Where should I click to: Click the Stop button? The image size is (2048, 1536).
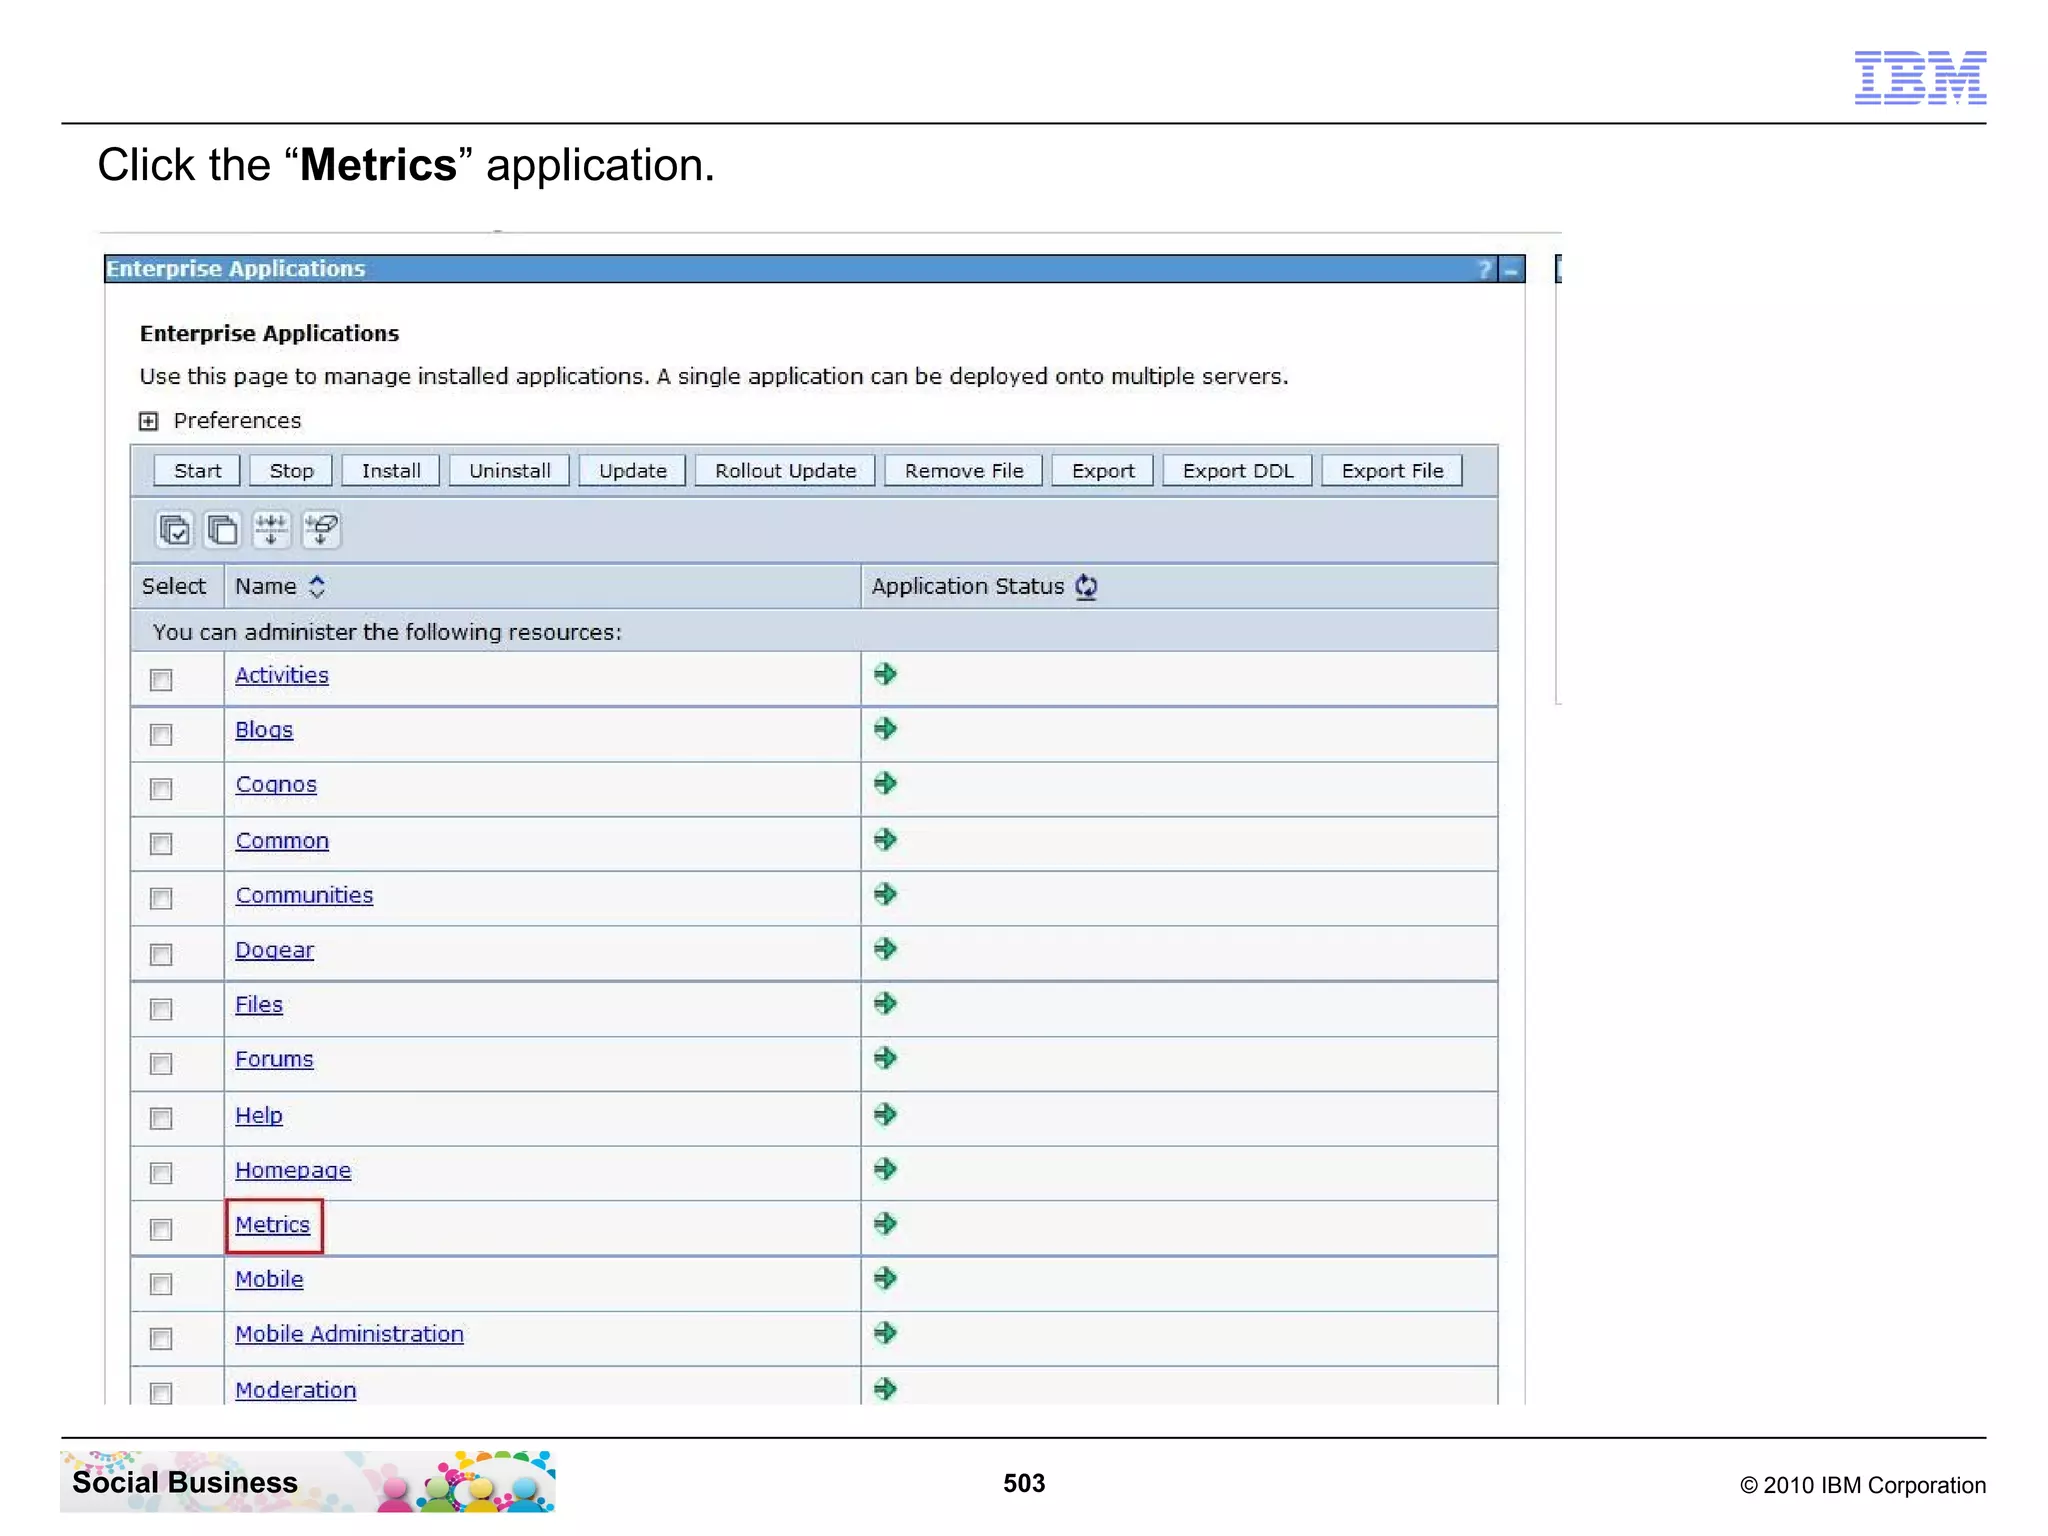tap(291, 471)
